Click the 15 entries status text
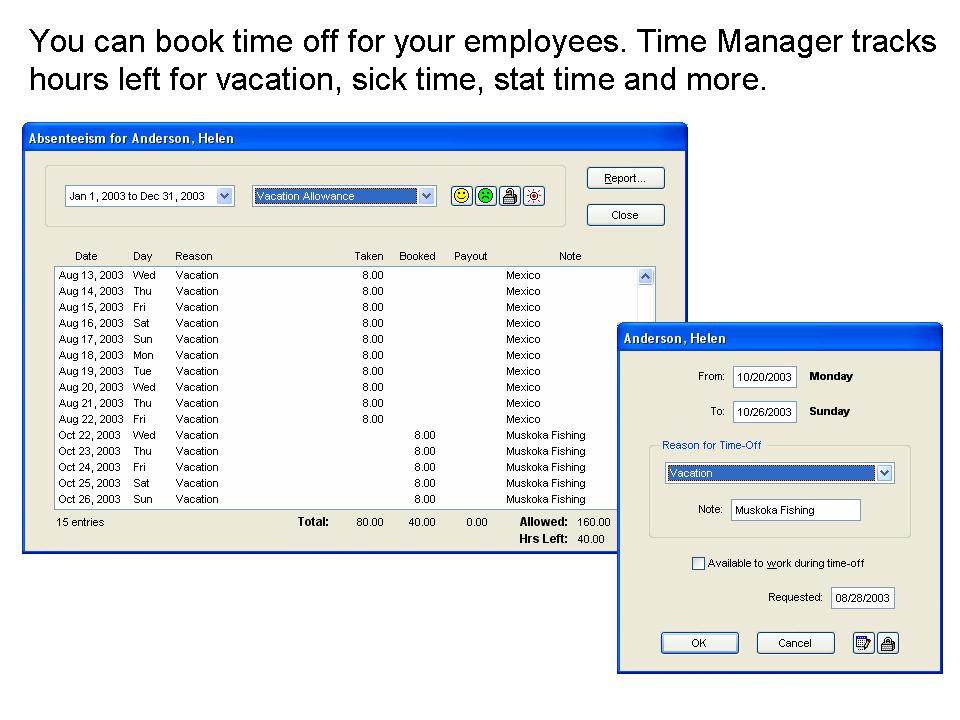The height and width of the screenshot is (720, 960). (x=80, y=522)
